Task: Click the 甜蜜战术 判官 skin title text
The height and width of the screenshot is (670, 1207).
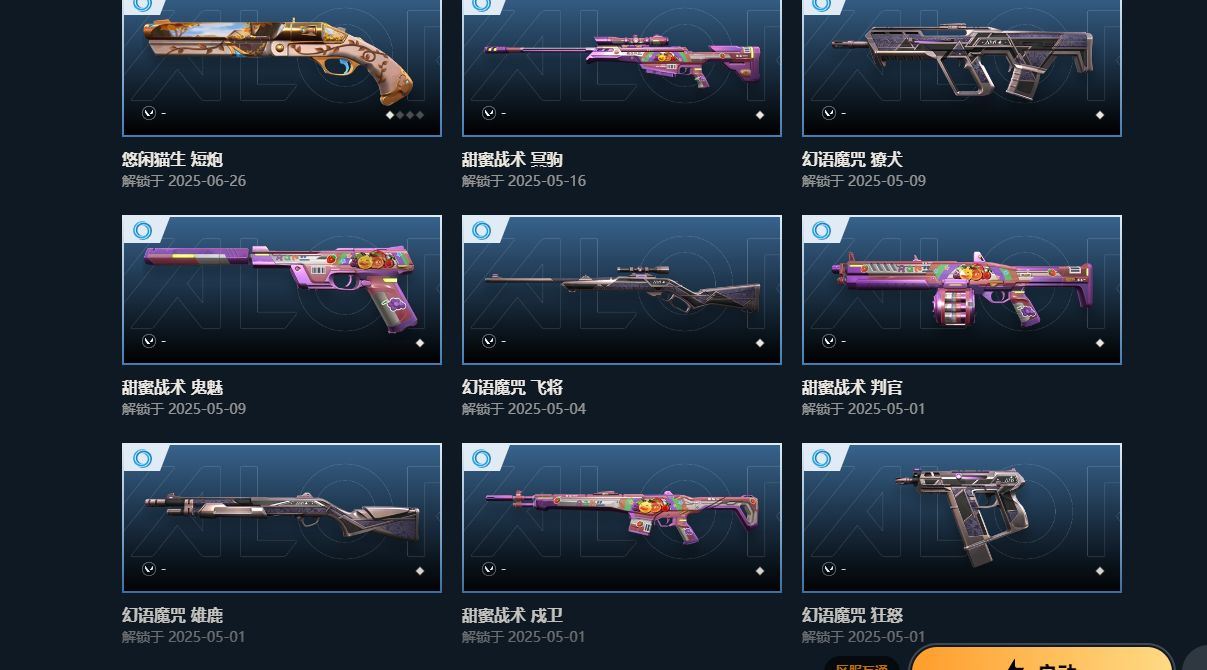Action: pos(852,387)
